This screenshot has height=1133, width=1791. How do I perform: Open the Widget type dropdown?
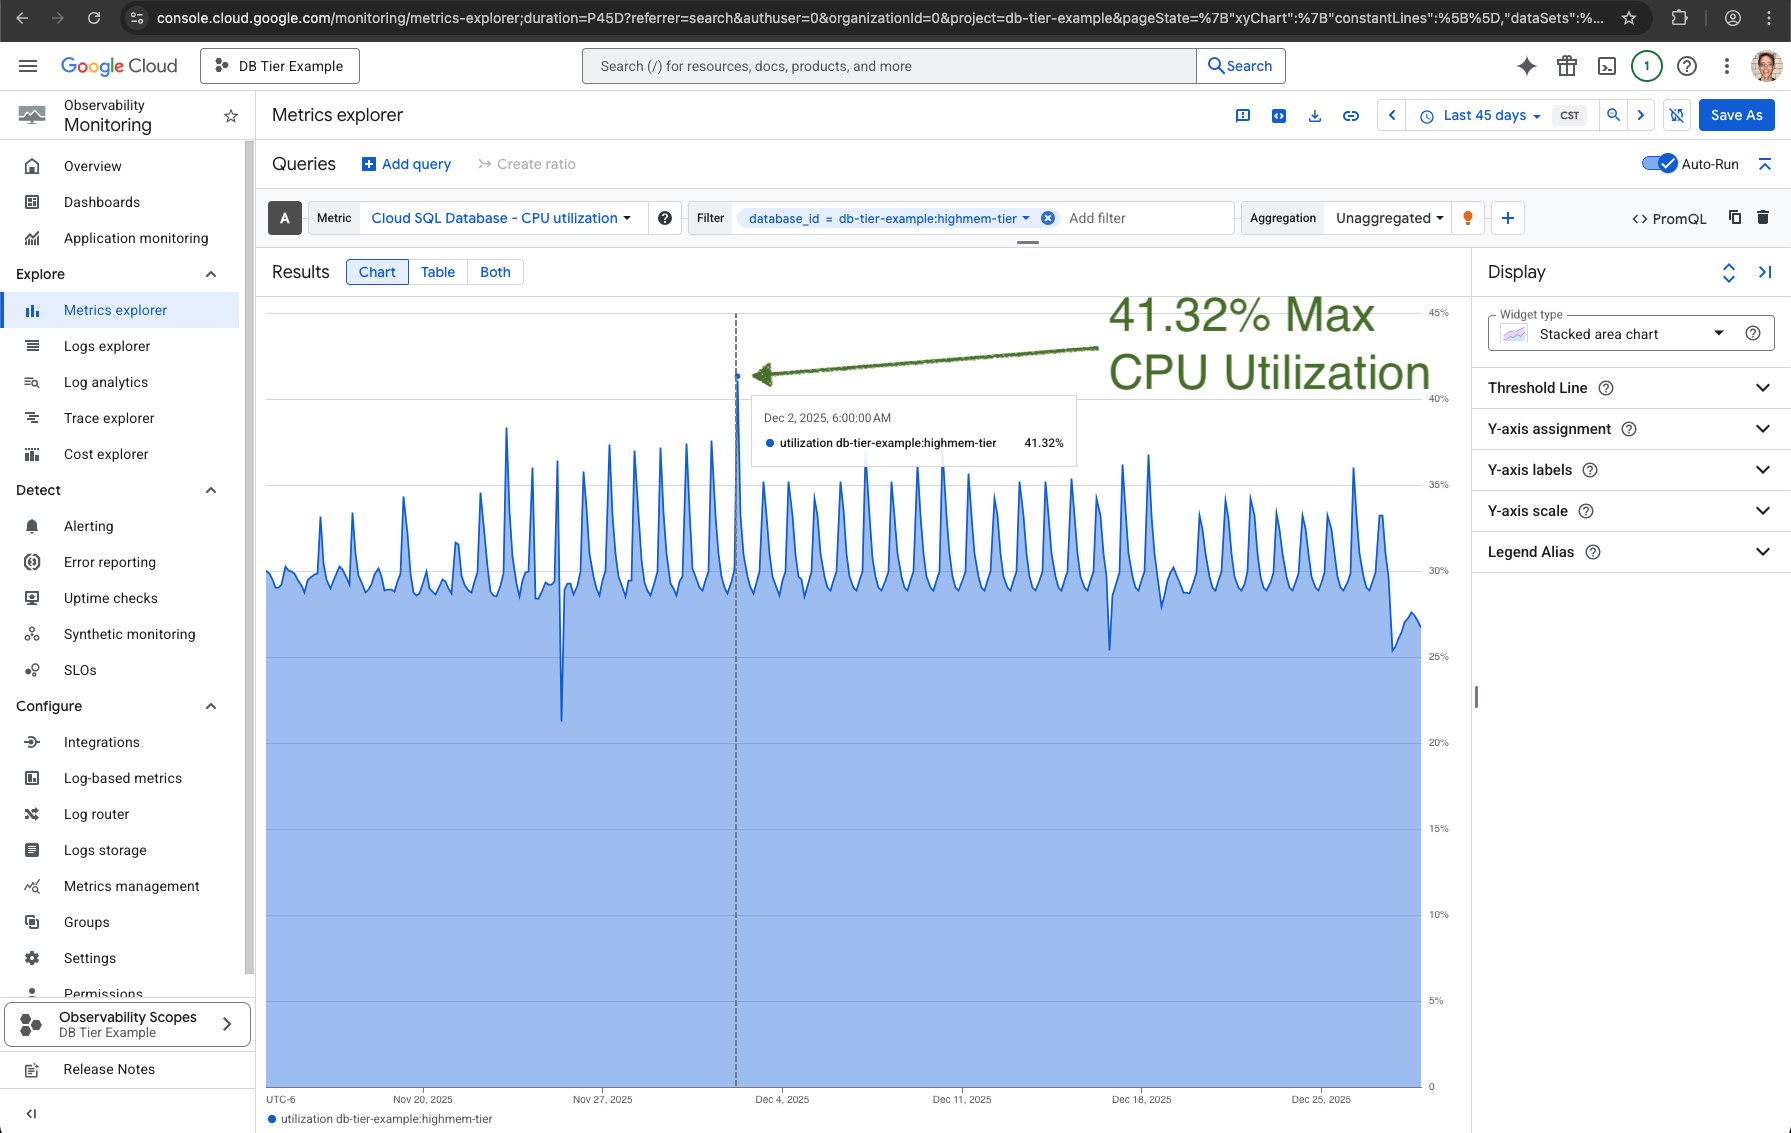point(1630,334)
